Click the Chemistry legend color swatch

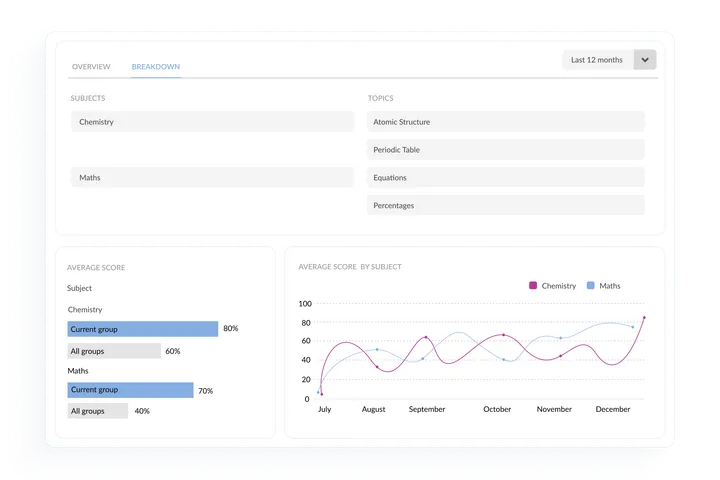[x=533, y=285]
